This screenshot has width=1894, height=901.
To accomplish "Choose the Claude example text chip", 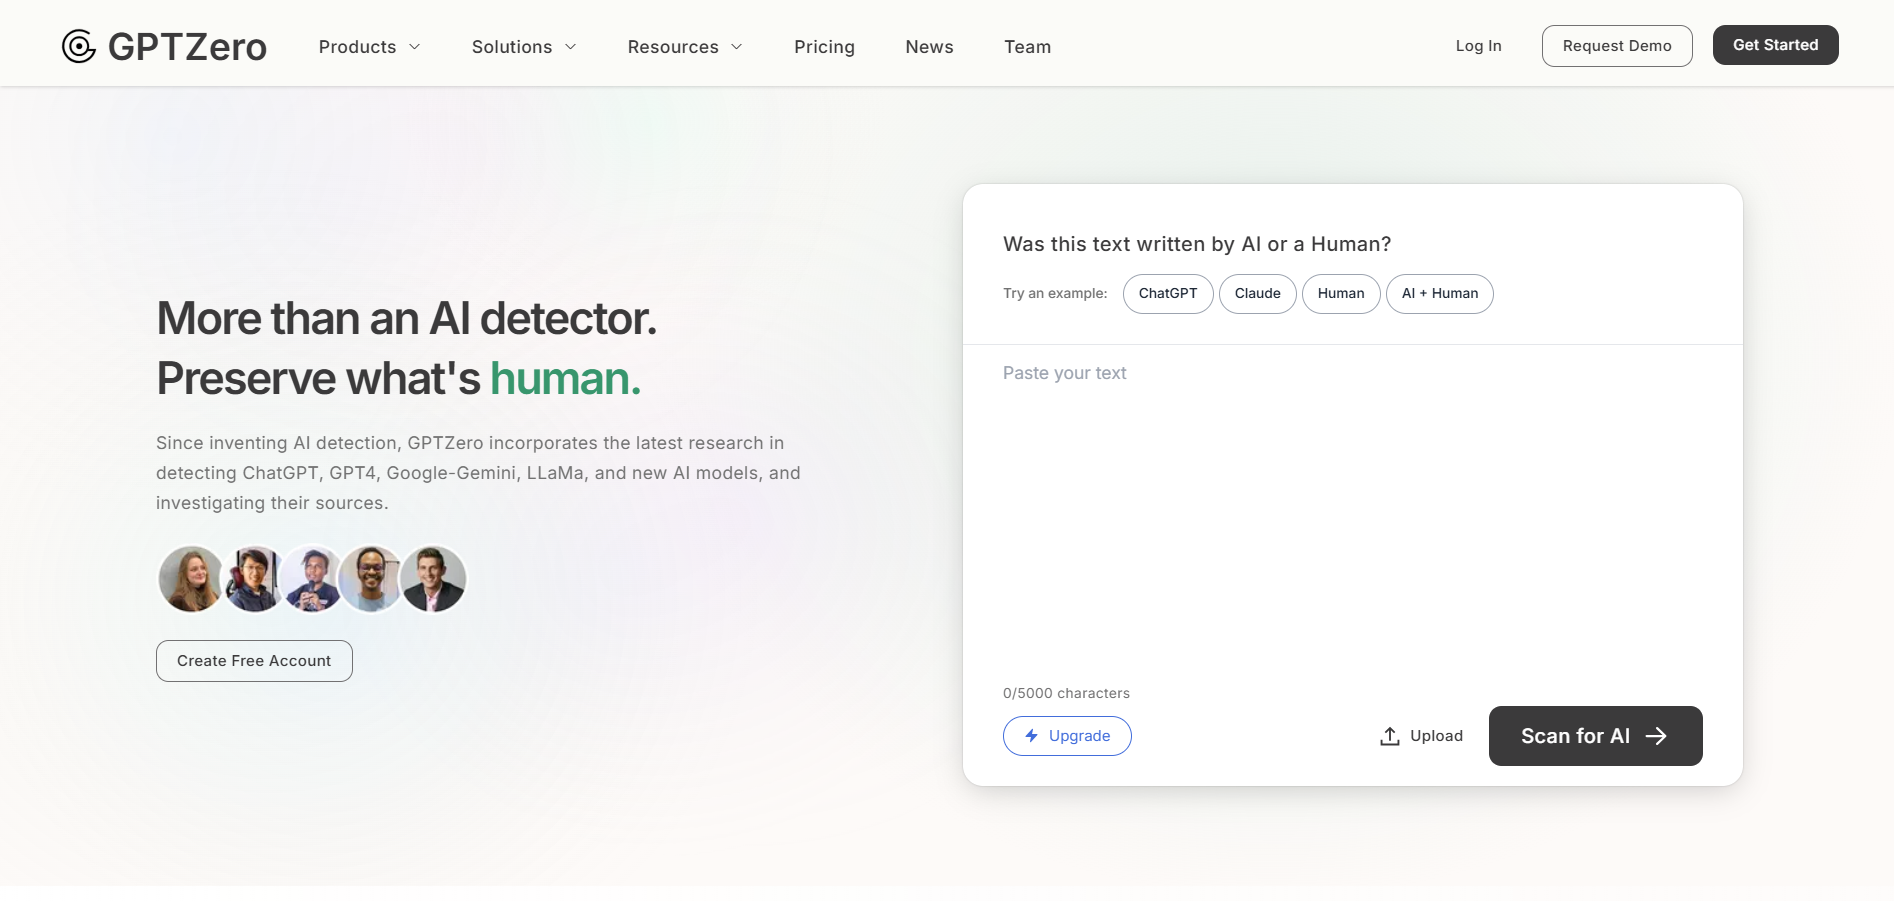I will coord(1257,294).
